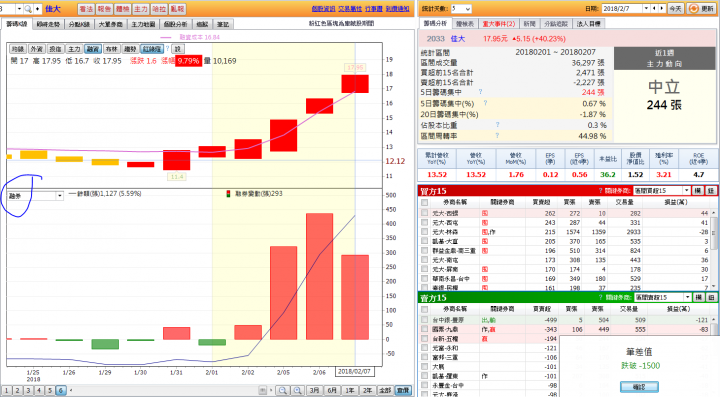Click help icon beside 區間周轉率
Image resolution: width=720 pixels, height=397 pixels.
click(497, 135)
